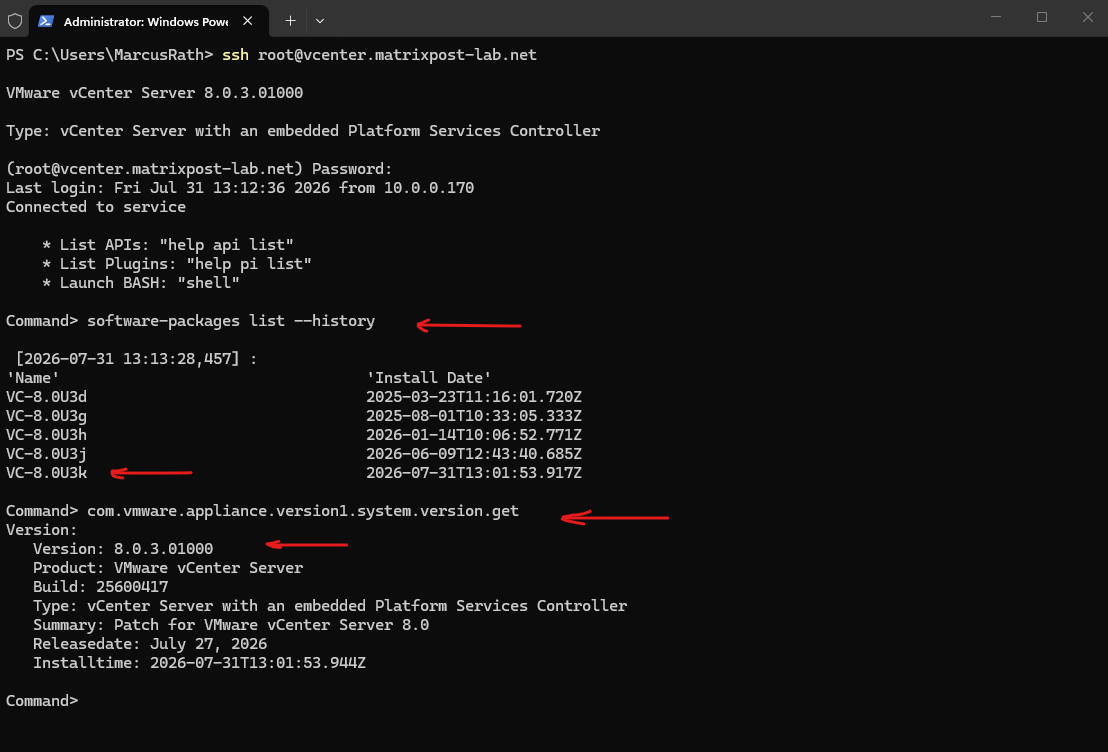
Task: Click the 'Product: VMware vCenter Server' line
Action: [x=168, y=568]
